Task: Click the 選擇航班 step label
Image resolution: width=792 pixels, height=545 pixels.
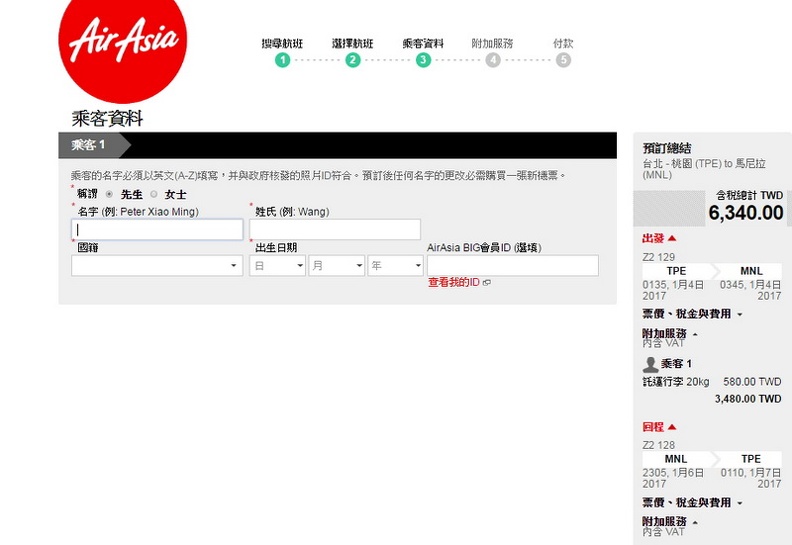Action: [x=353, y=43]
